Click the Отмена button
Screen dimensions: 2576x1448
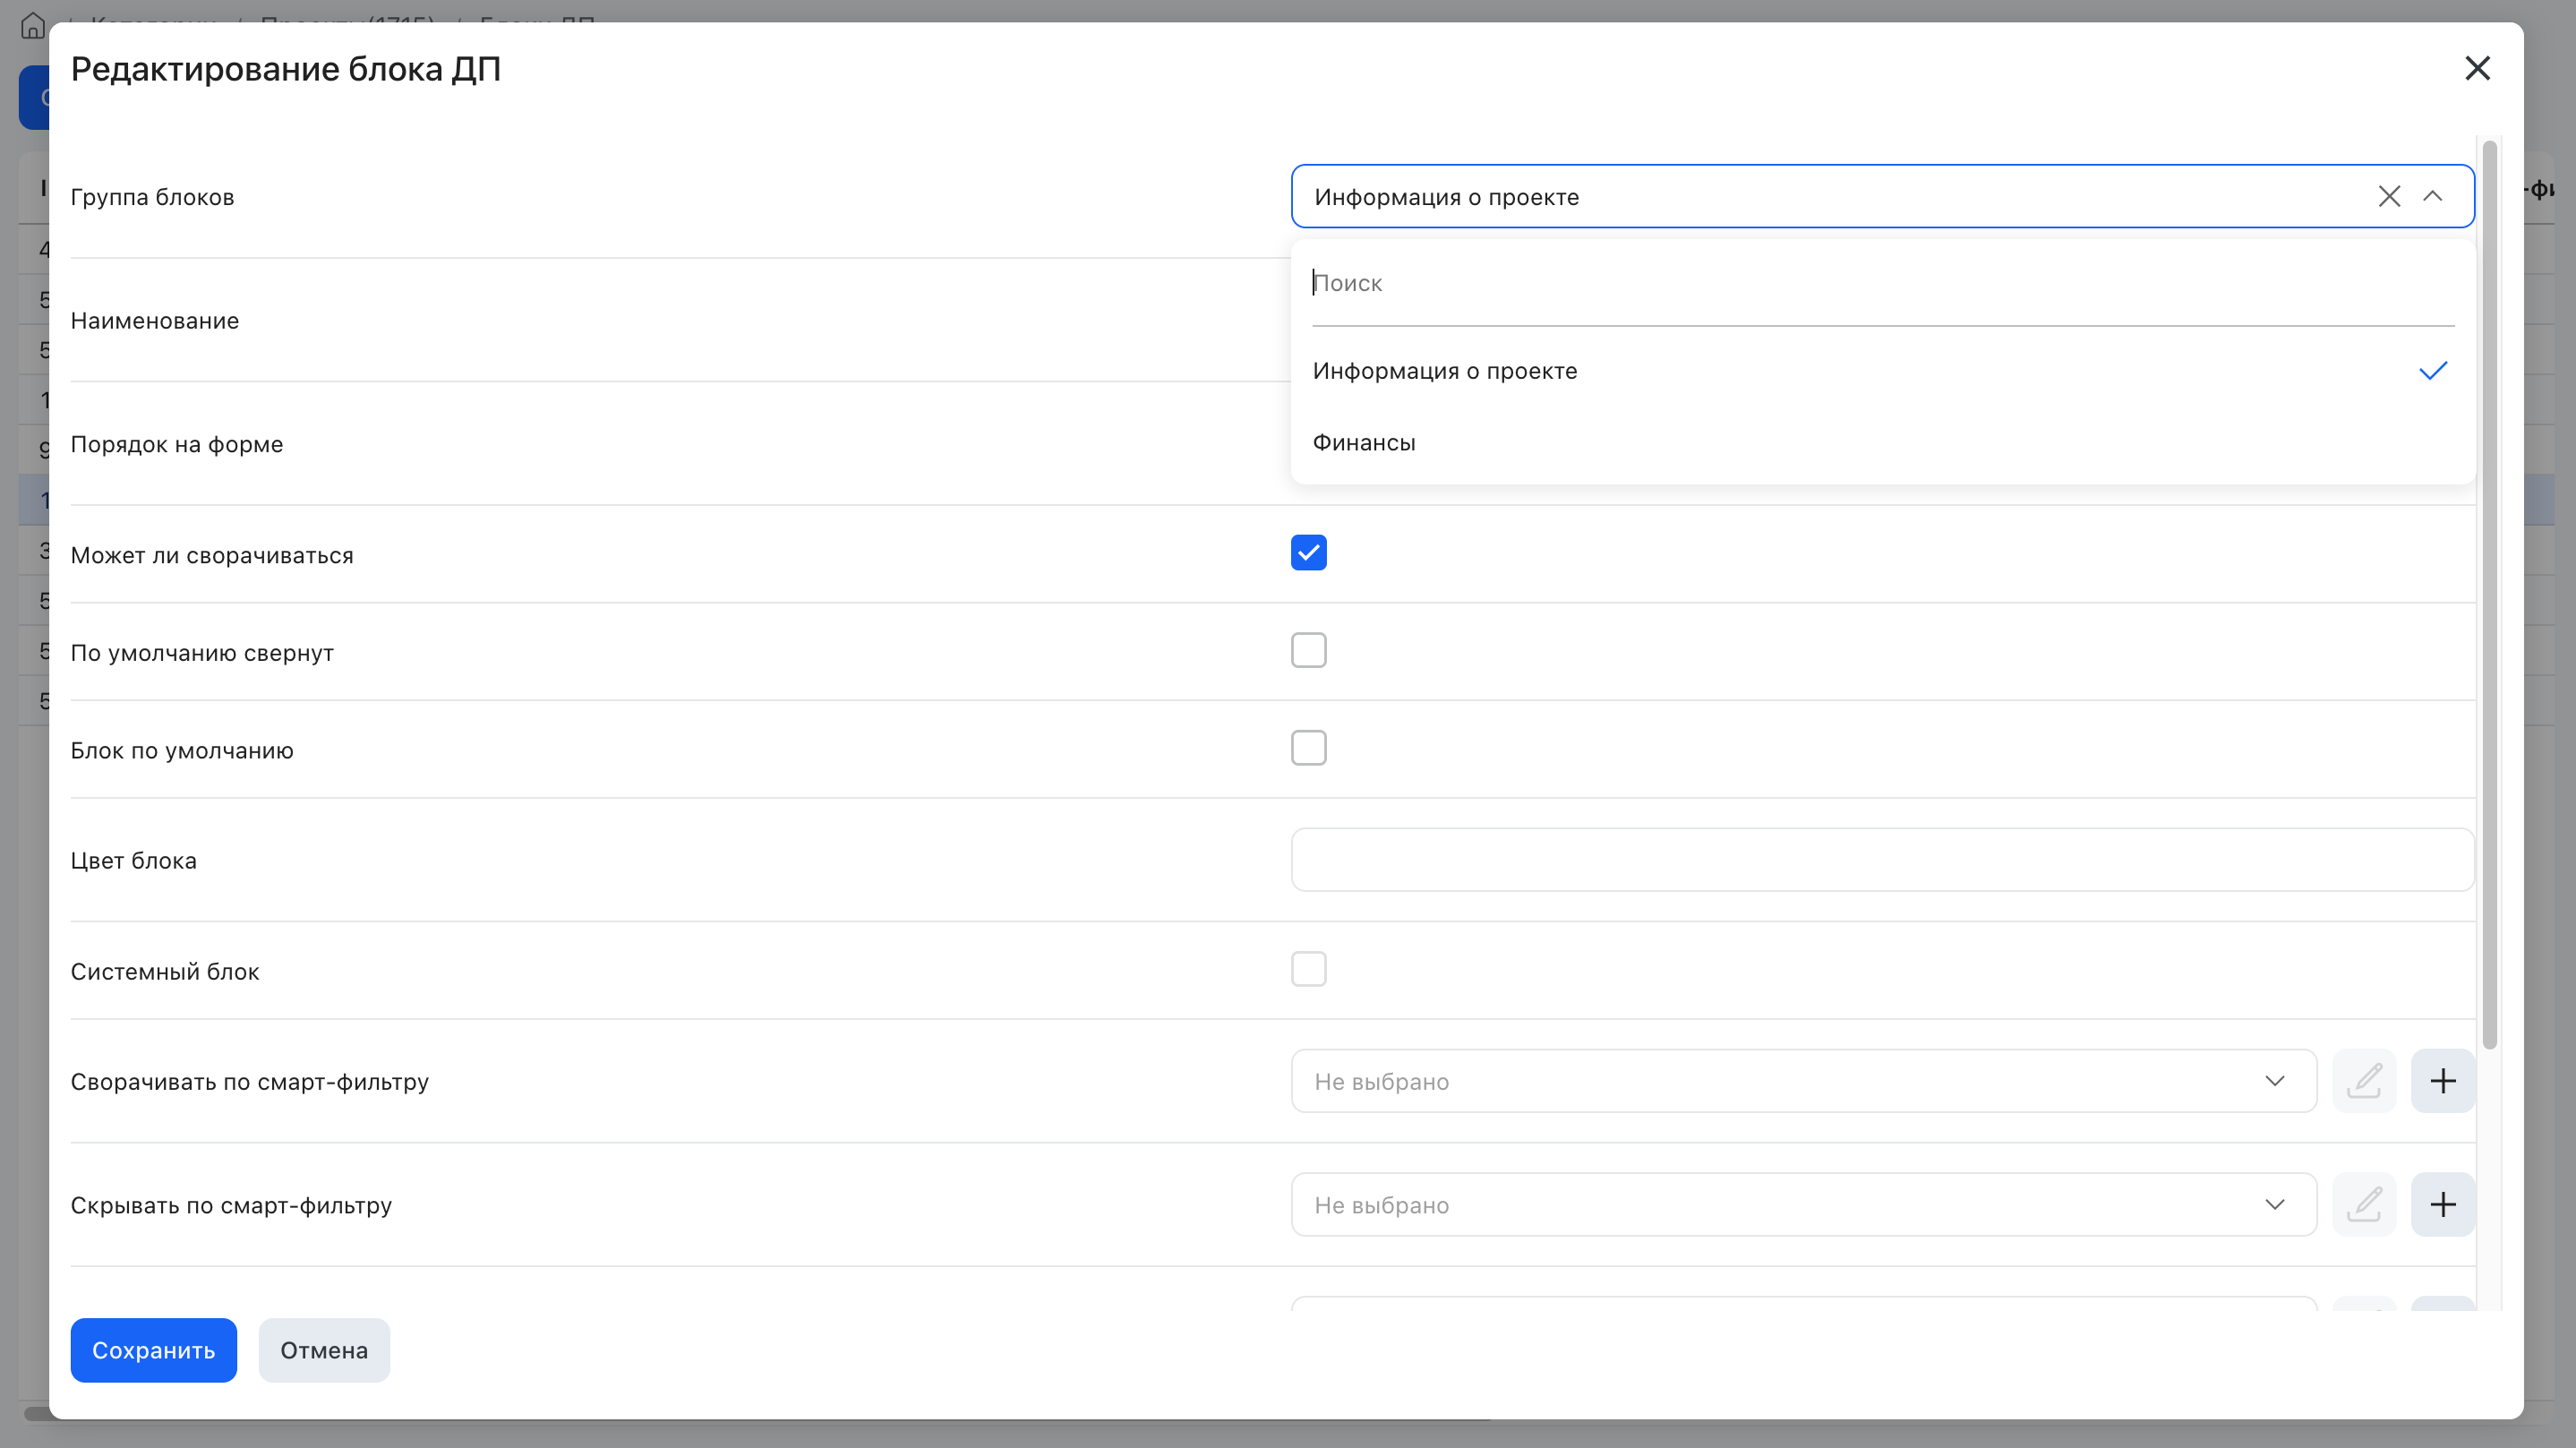pyautogui.click(x=324, y=1350)
